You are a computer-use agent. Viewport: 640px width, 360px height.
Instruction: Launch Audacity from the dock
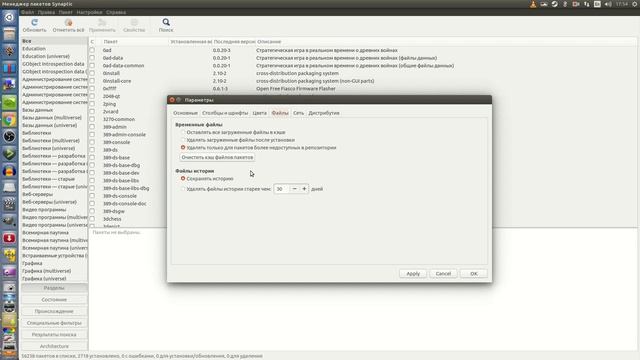pos(9,171)
